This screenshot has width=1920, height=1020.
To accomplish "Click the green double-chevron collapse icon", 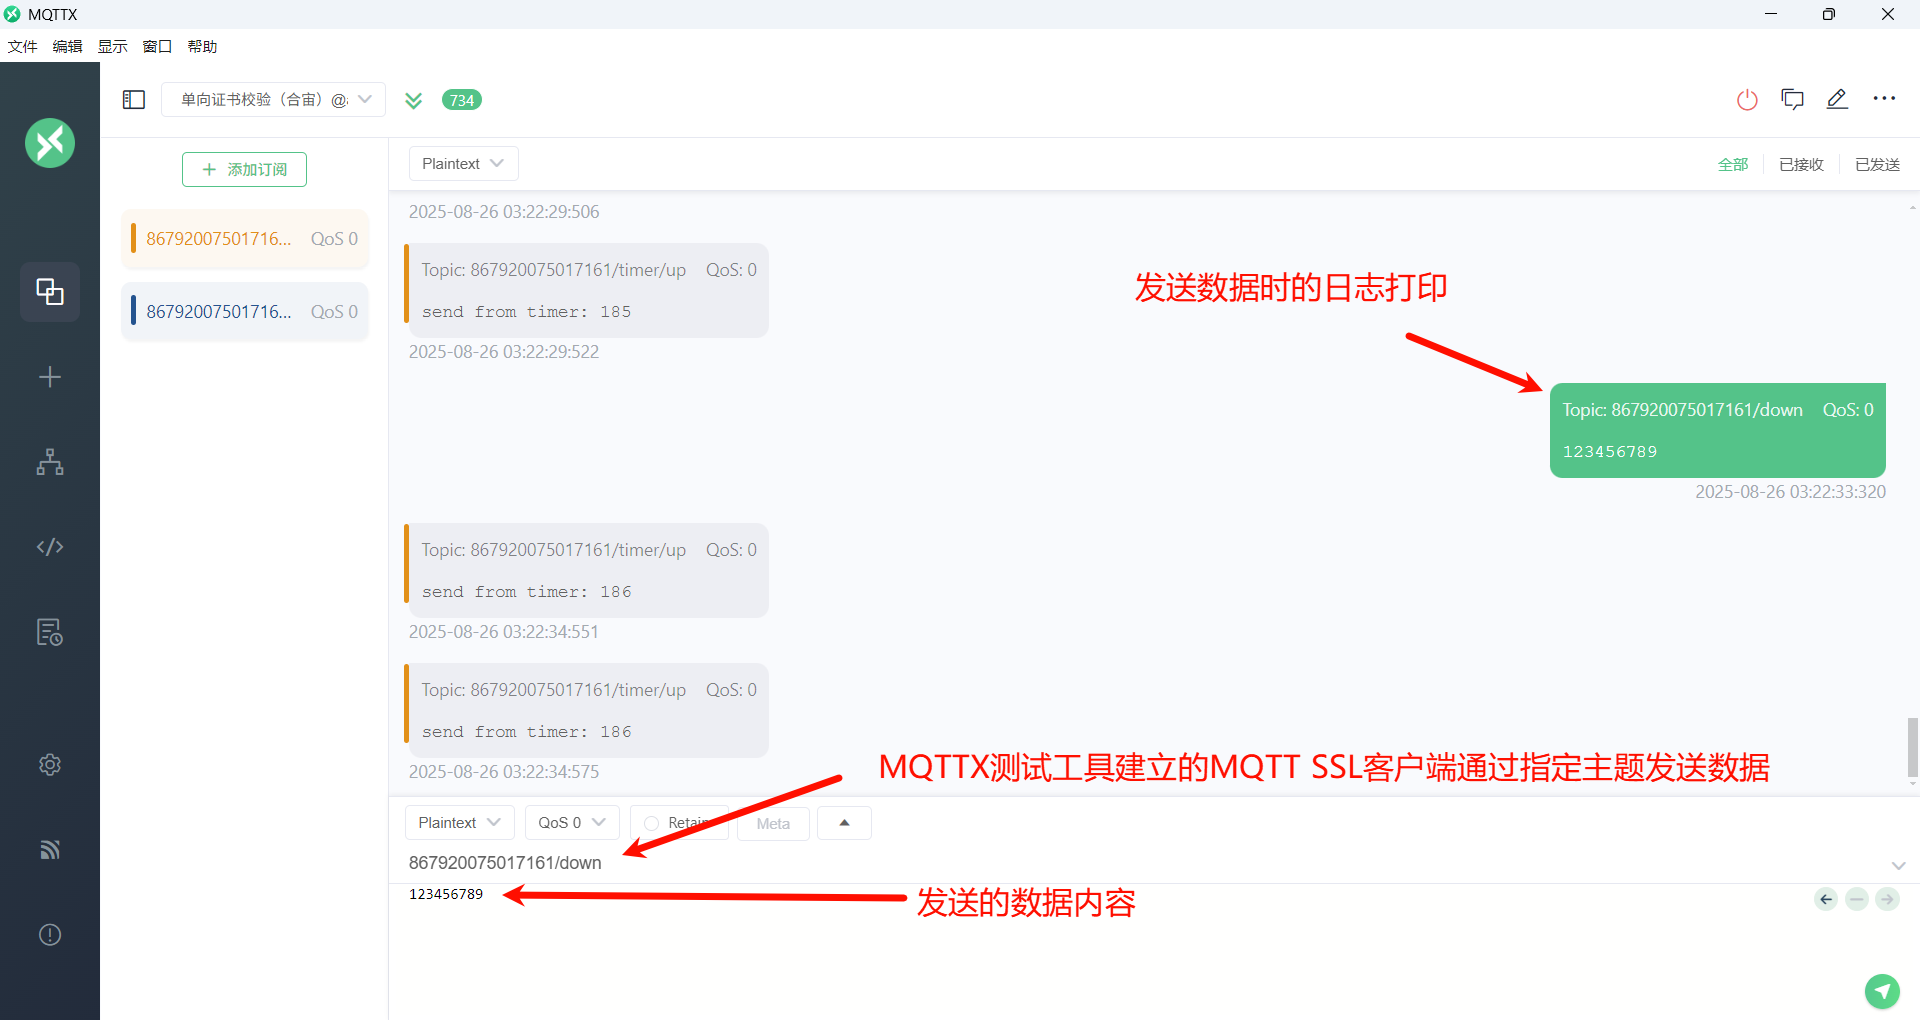I will 413,100.
